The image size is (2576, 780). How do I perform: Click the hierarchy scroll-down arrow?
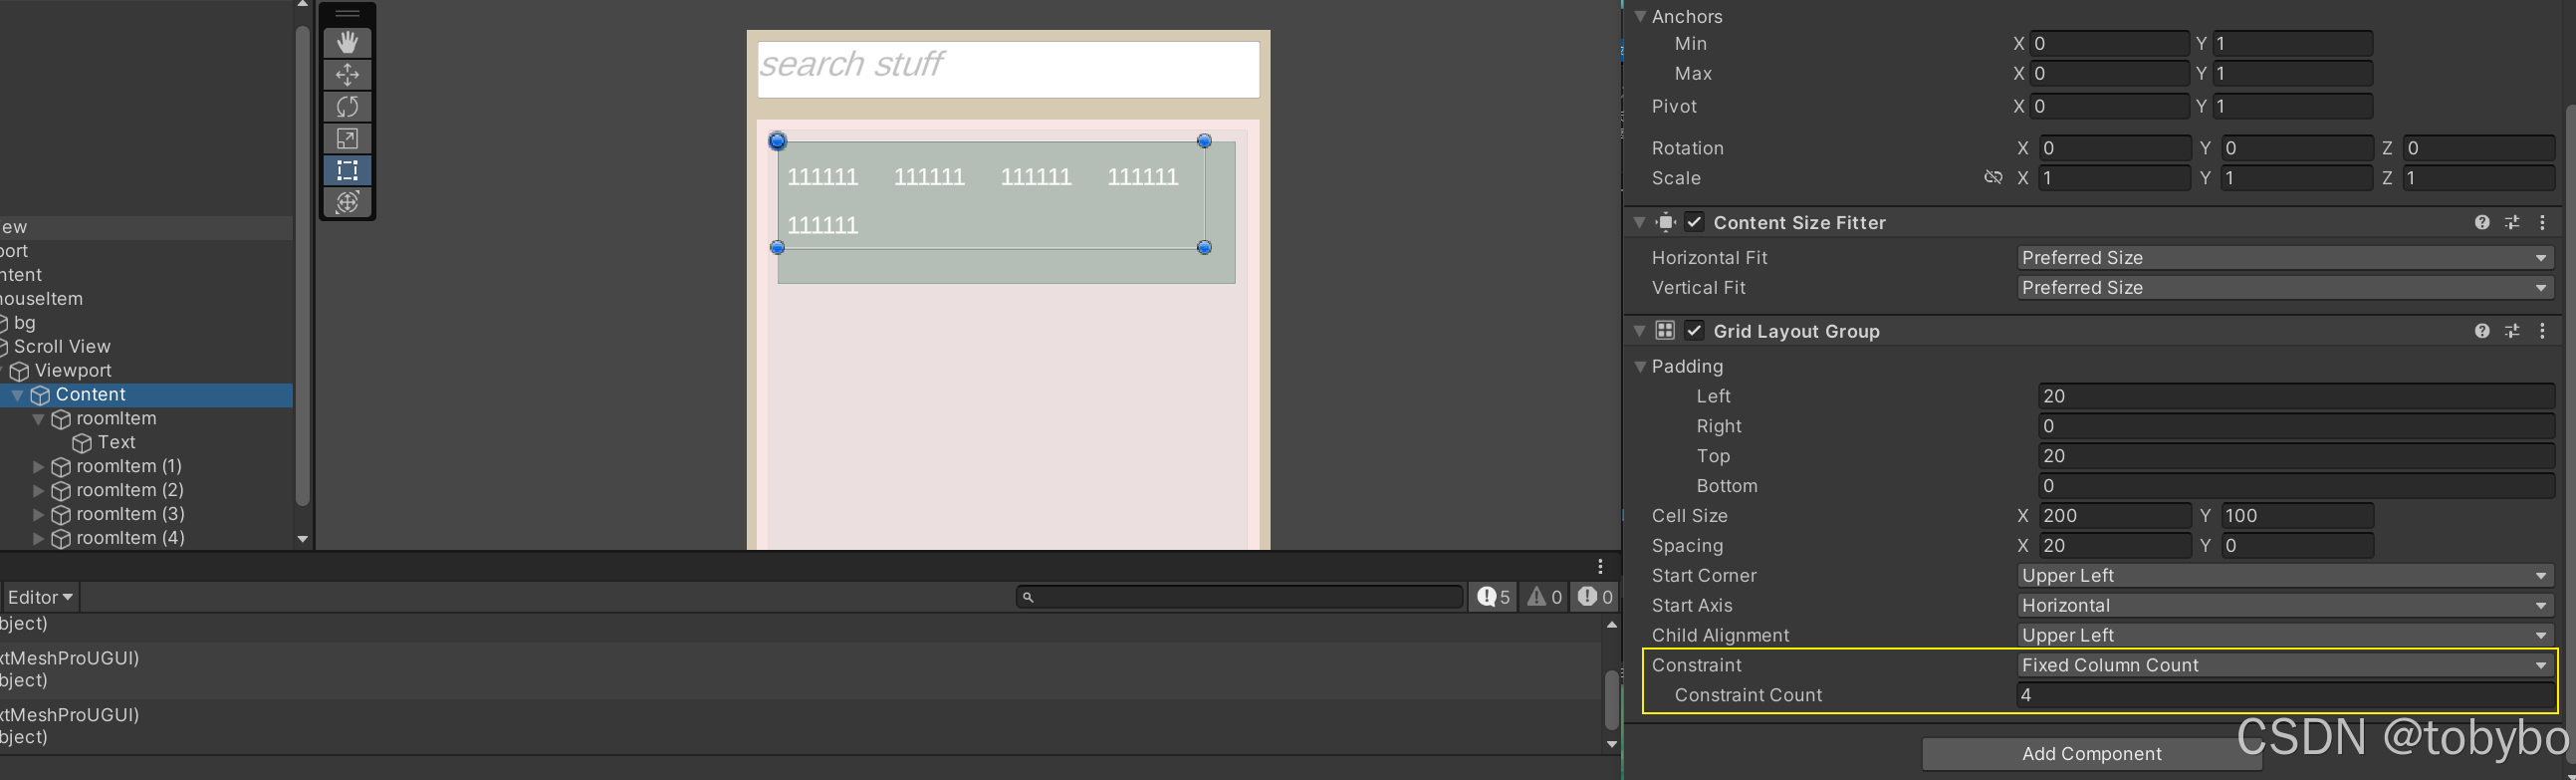[x=303, y=540]
